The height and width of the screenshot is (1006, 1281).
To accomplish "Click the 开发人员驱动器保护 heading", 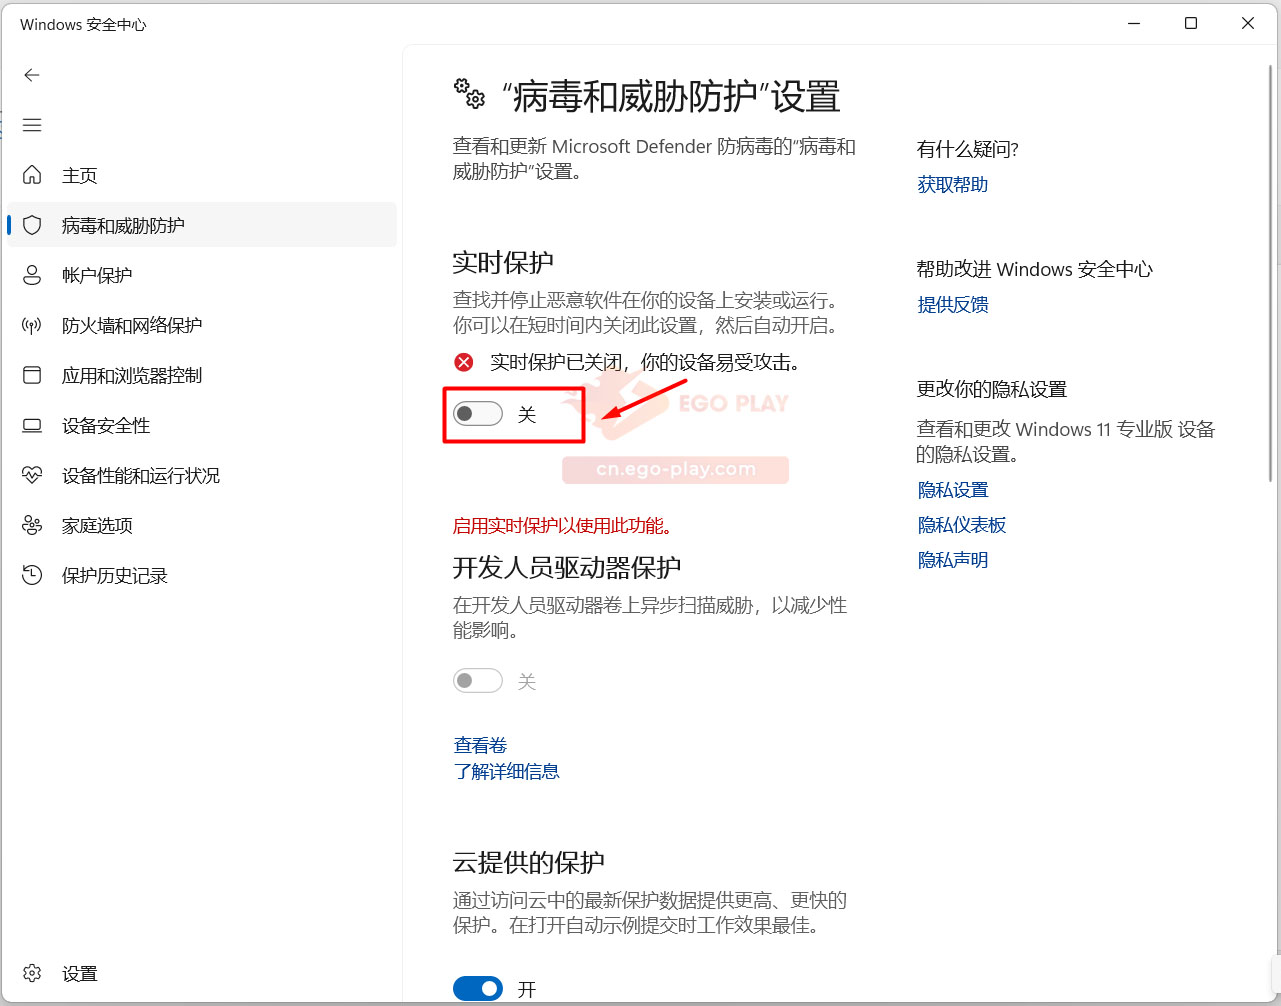I will coord(567,567).
